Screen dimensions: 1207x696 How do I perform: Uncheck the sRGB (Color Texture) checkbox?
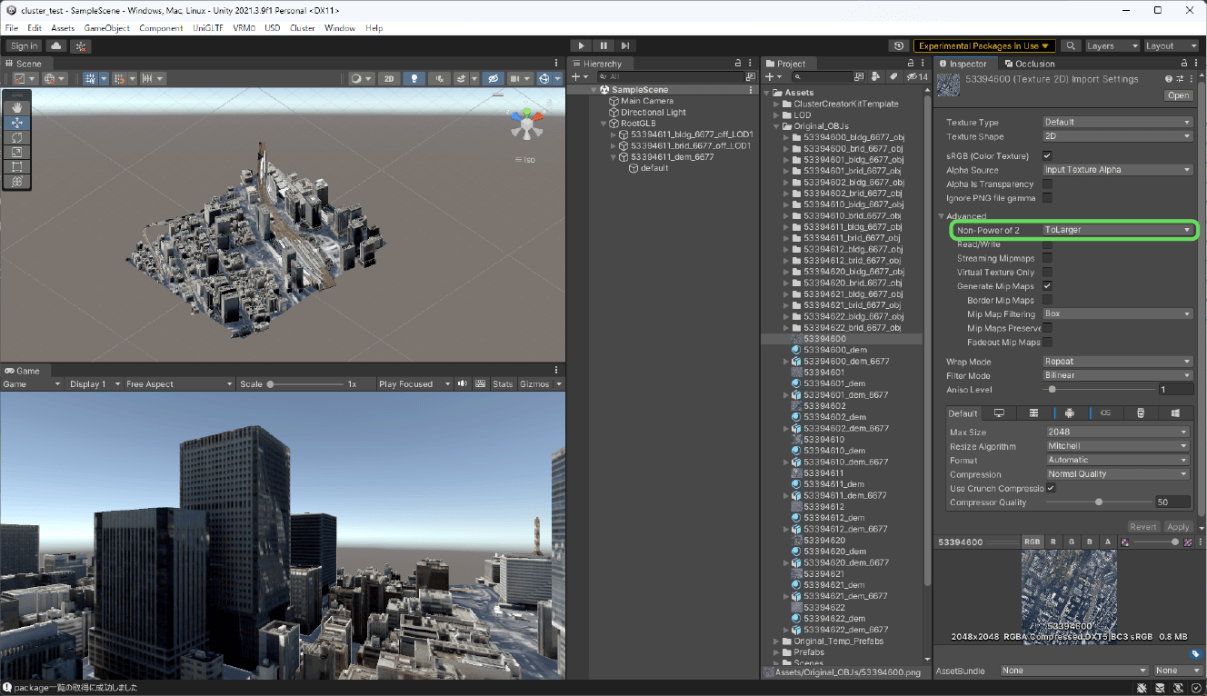click(x=1047, y=156)
